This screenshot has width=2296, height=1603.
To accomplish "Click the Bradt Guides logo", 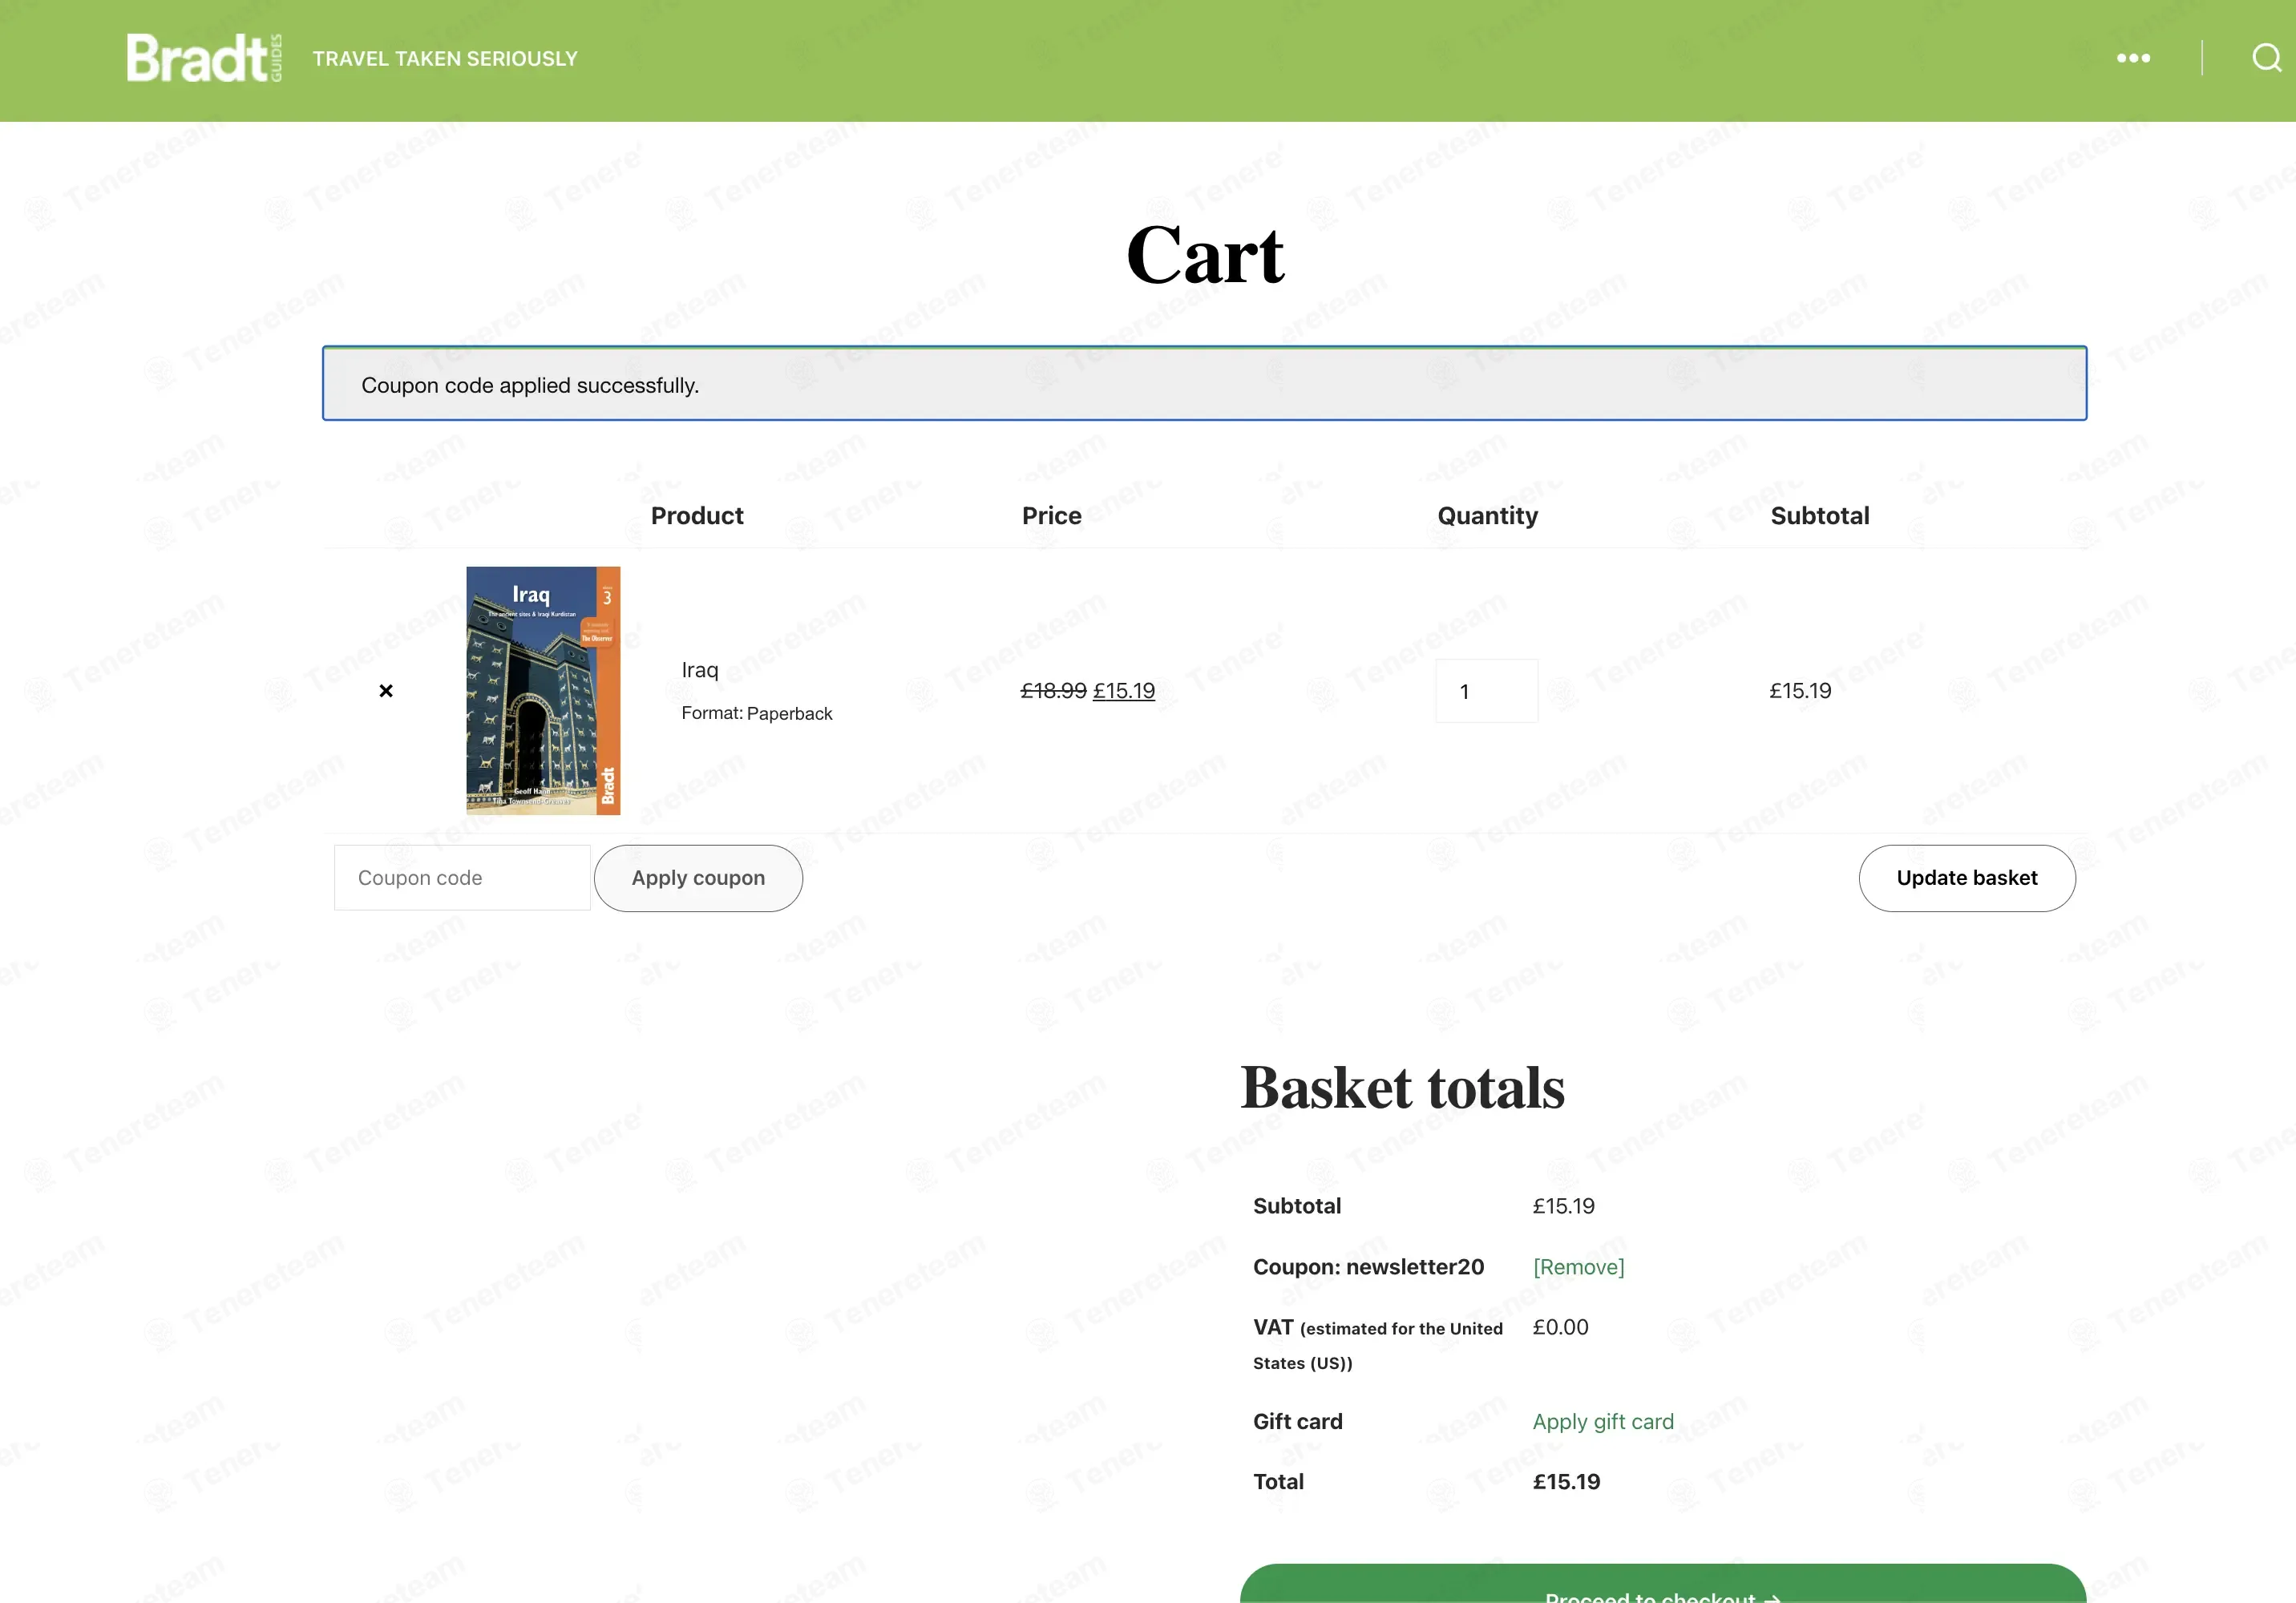I will pyautogui.click(x=204, y=58).
